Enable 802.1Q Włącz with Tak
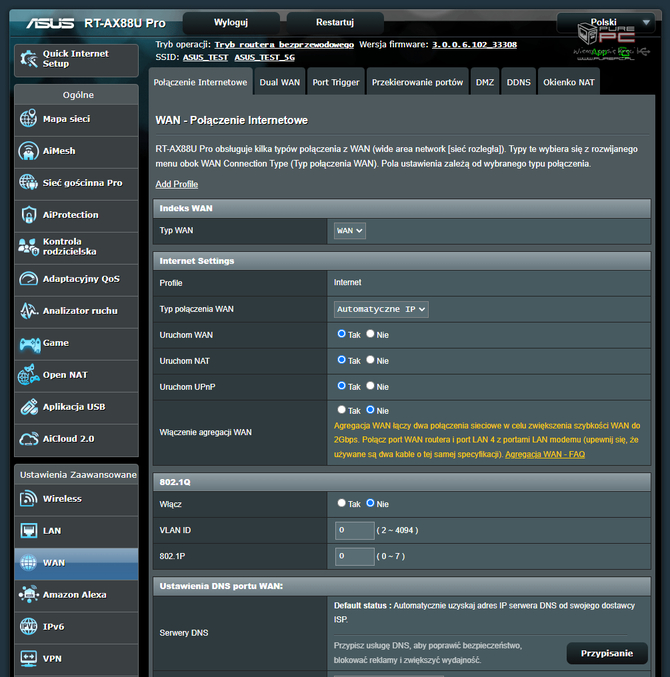The width and height of the screenshot is (670, 677). point(341,503)
